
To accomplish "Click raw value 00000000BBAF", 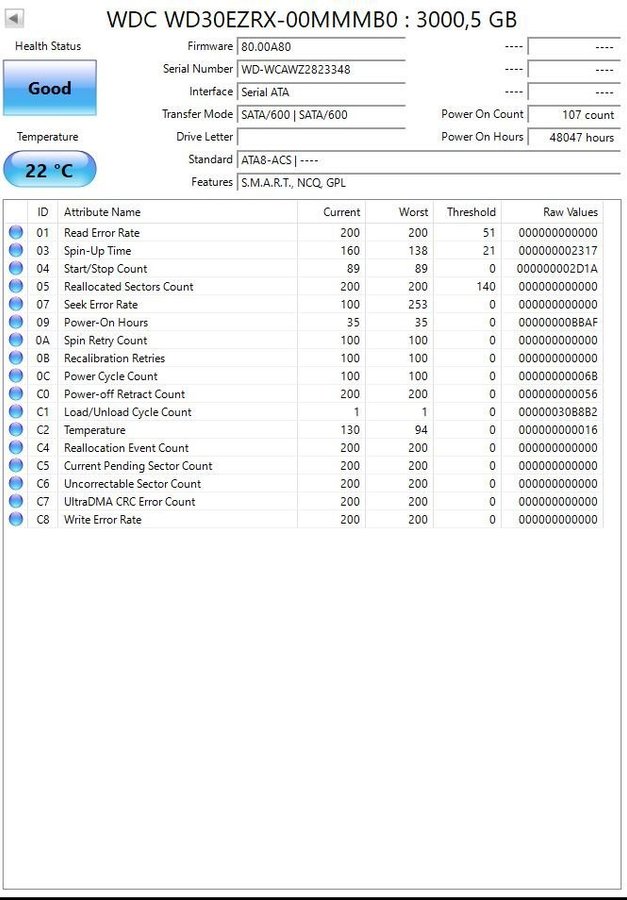I will tap(558, 322).
